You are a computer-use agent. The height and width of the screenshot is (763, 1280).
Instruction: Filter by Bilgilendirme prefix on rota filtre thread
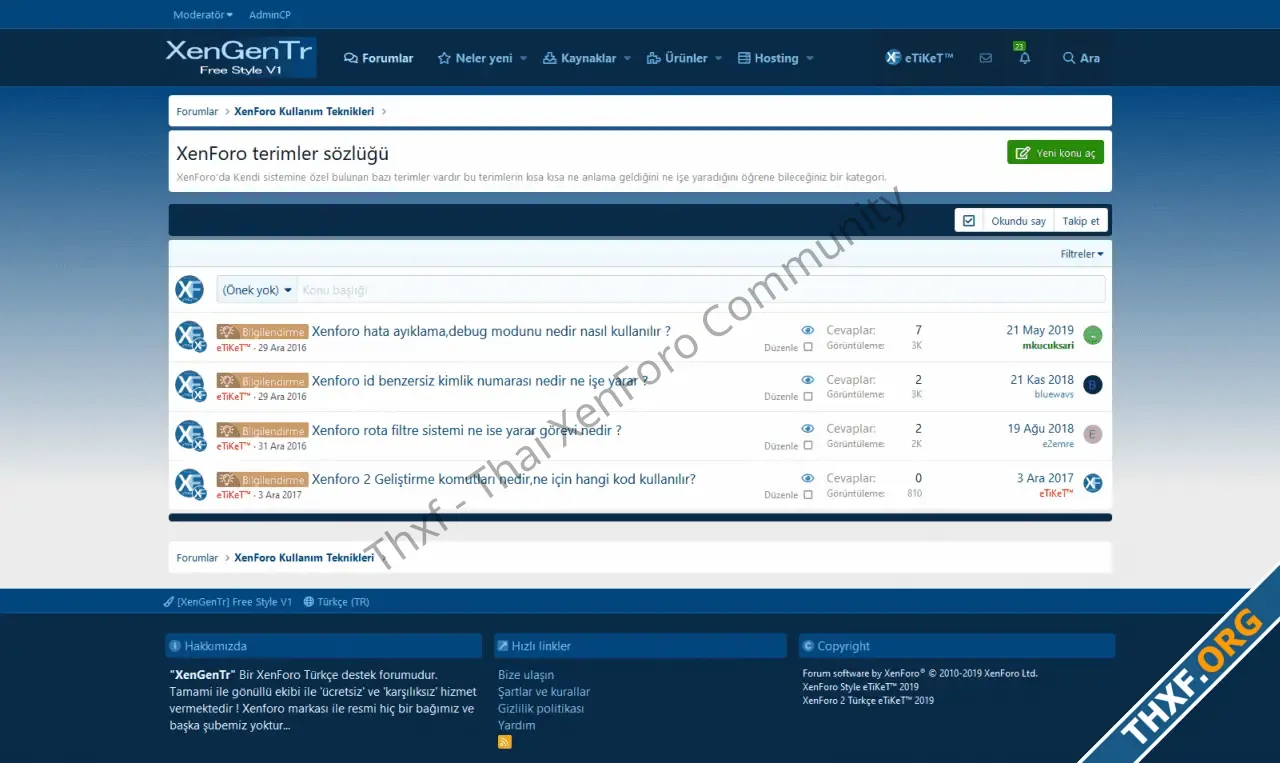(262, 431)
